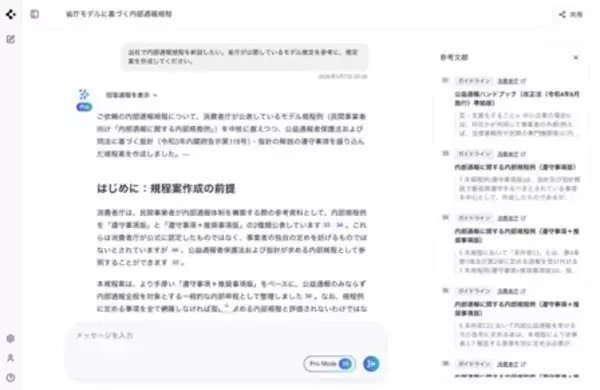Select reference 35 title 遵守事項＋推奨事項版
600x390 pixels.
pyautogui.click(x=517, y=309)
